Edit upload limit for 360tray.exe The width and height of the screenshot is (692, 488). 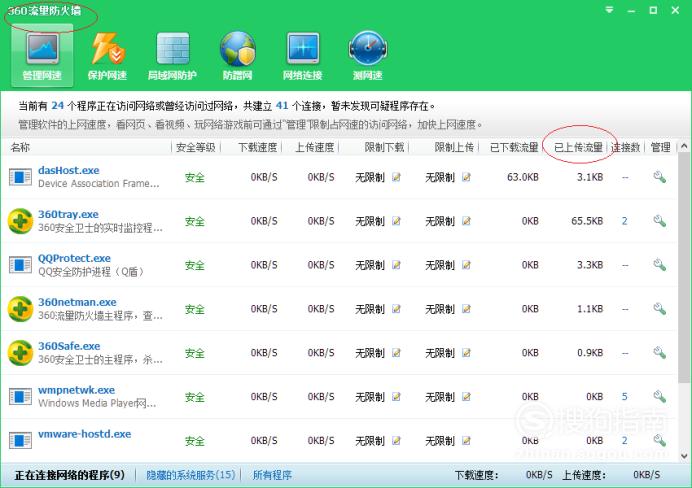[x=466, y=221]
